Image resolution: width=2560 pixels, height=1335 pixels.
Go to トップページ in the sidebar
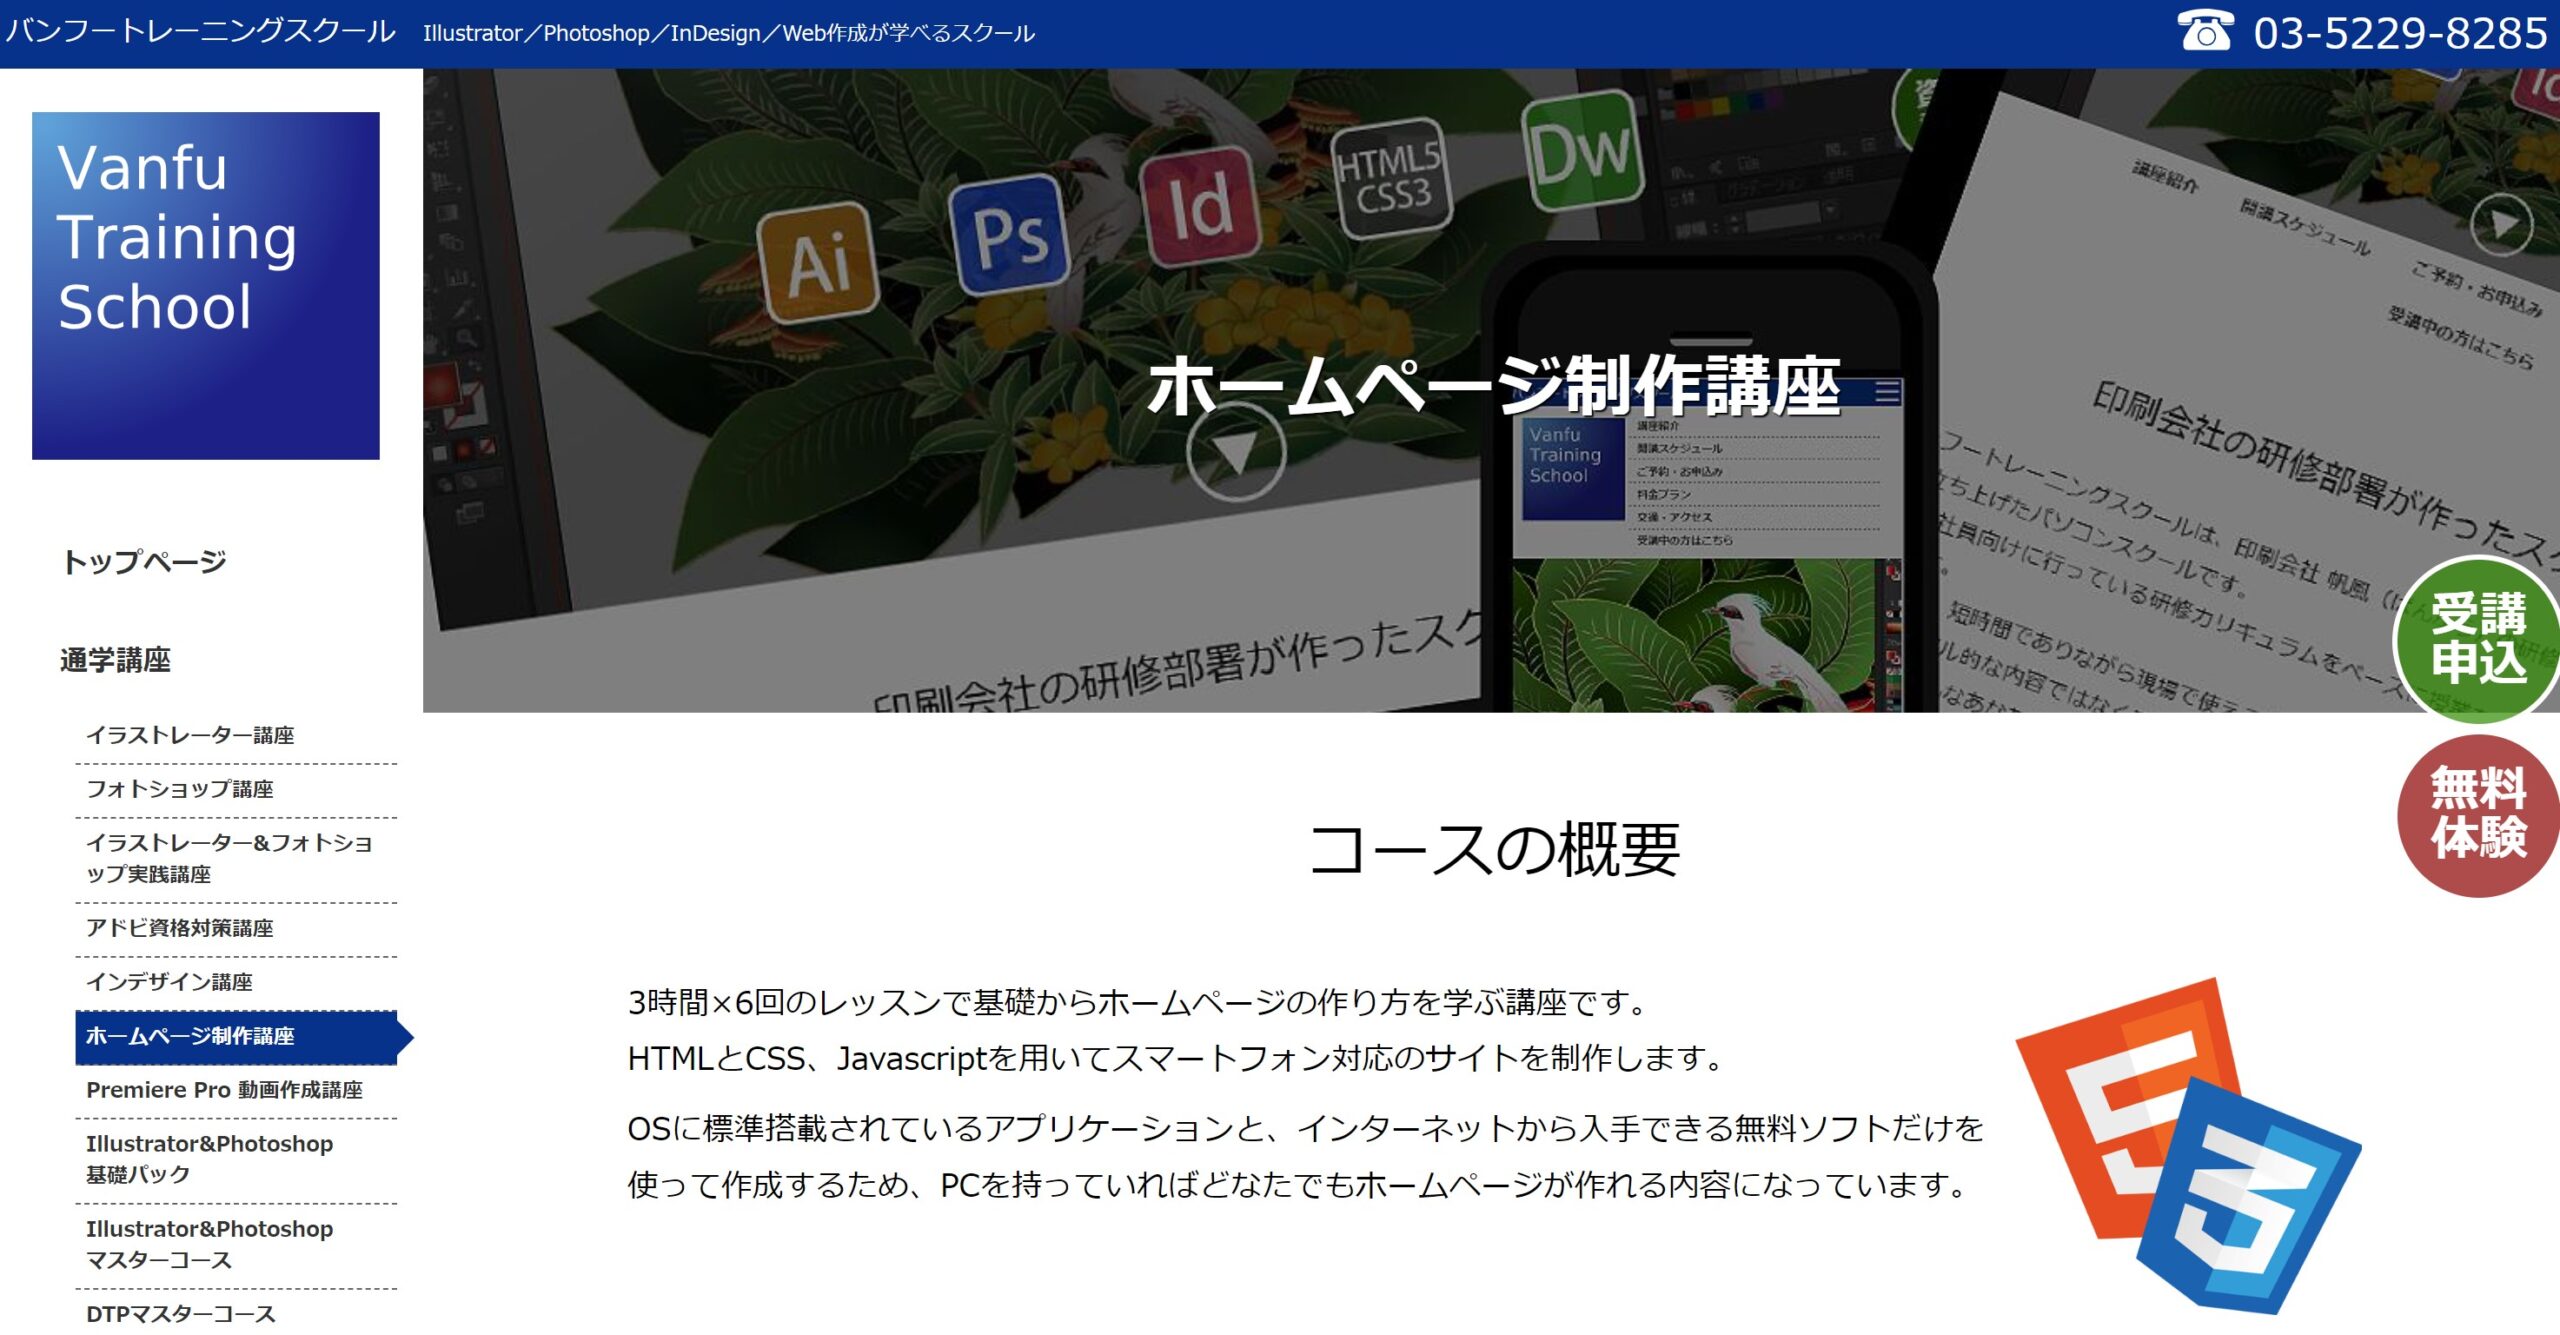[144, 562]
